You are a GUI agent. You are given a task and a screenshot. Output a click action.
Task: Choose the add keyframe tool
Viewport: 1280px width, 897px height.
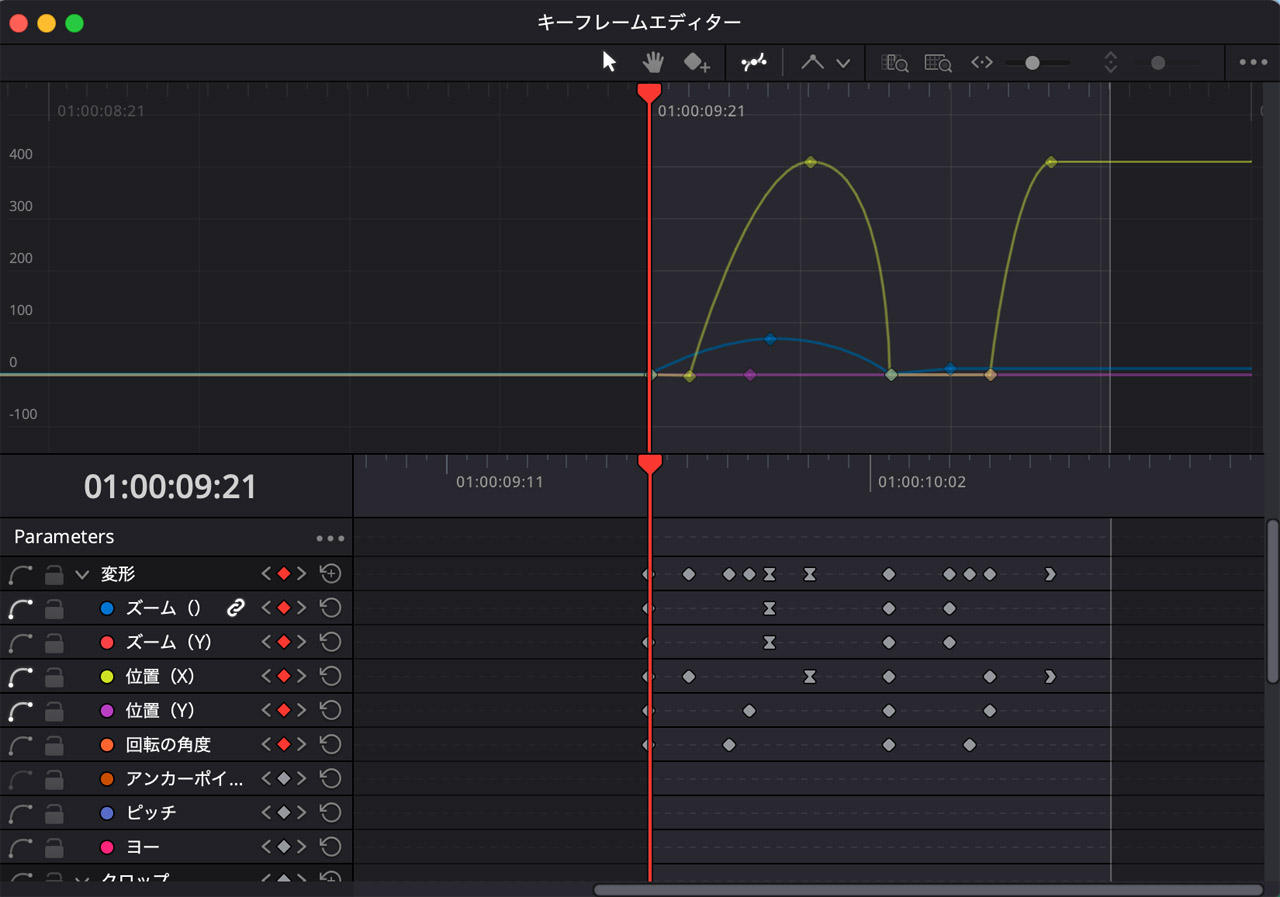pyautogui.click(x=696, y=63)
